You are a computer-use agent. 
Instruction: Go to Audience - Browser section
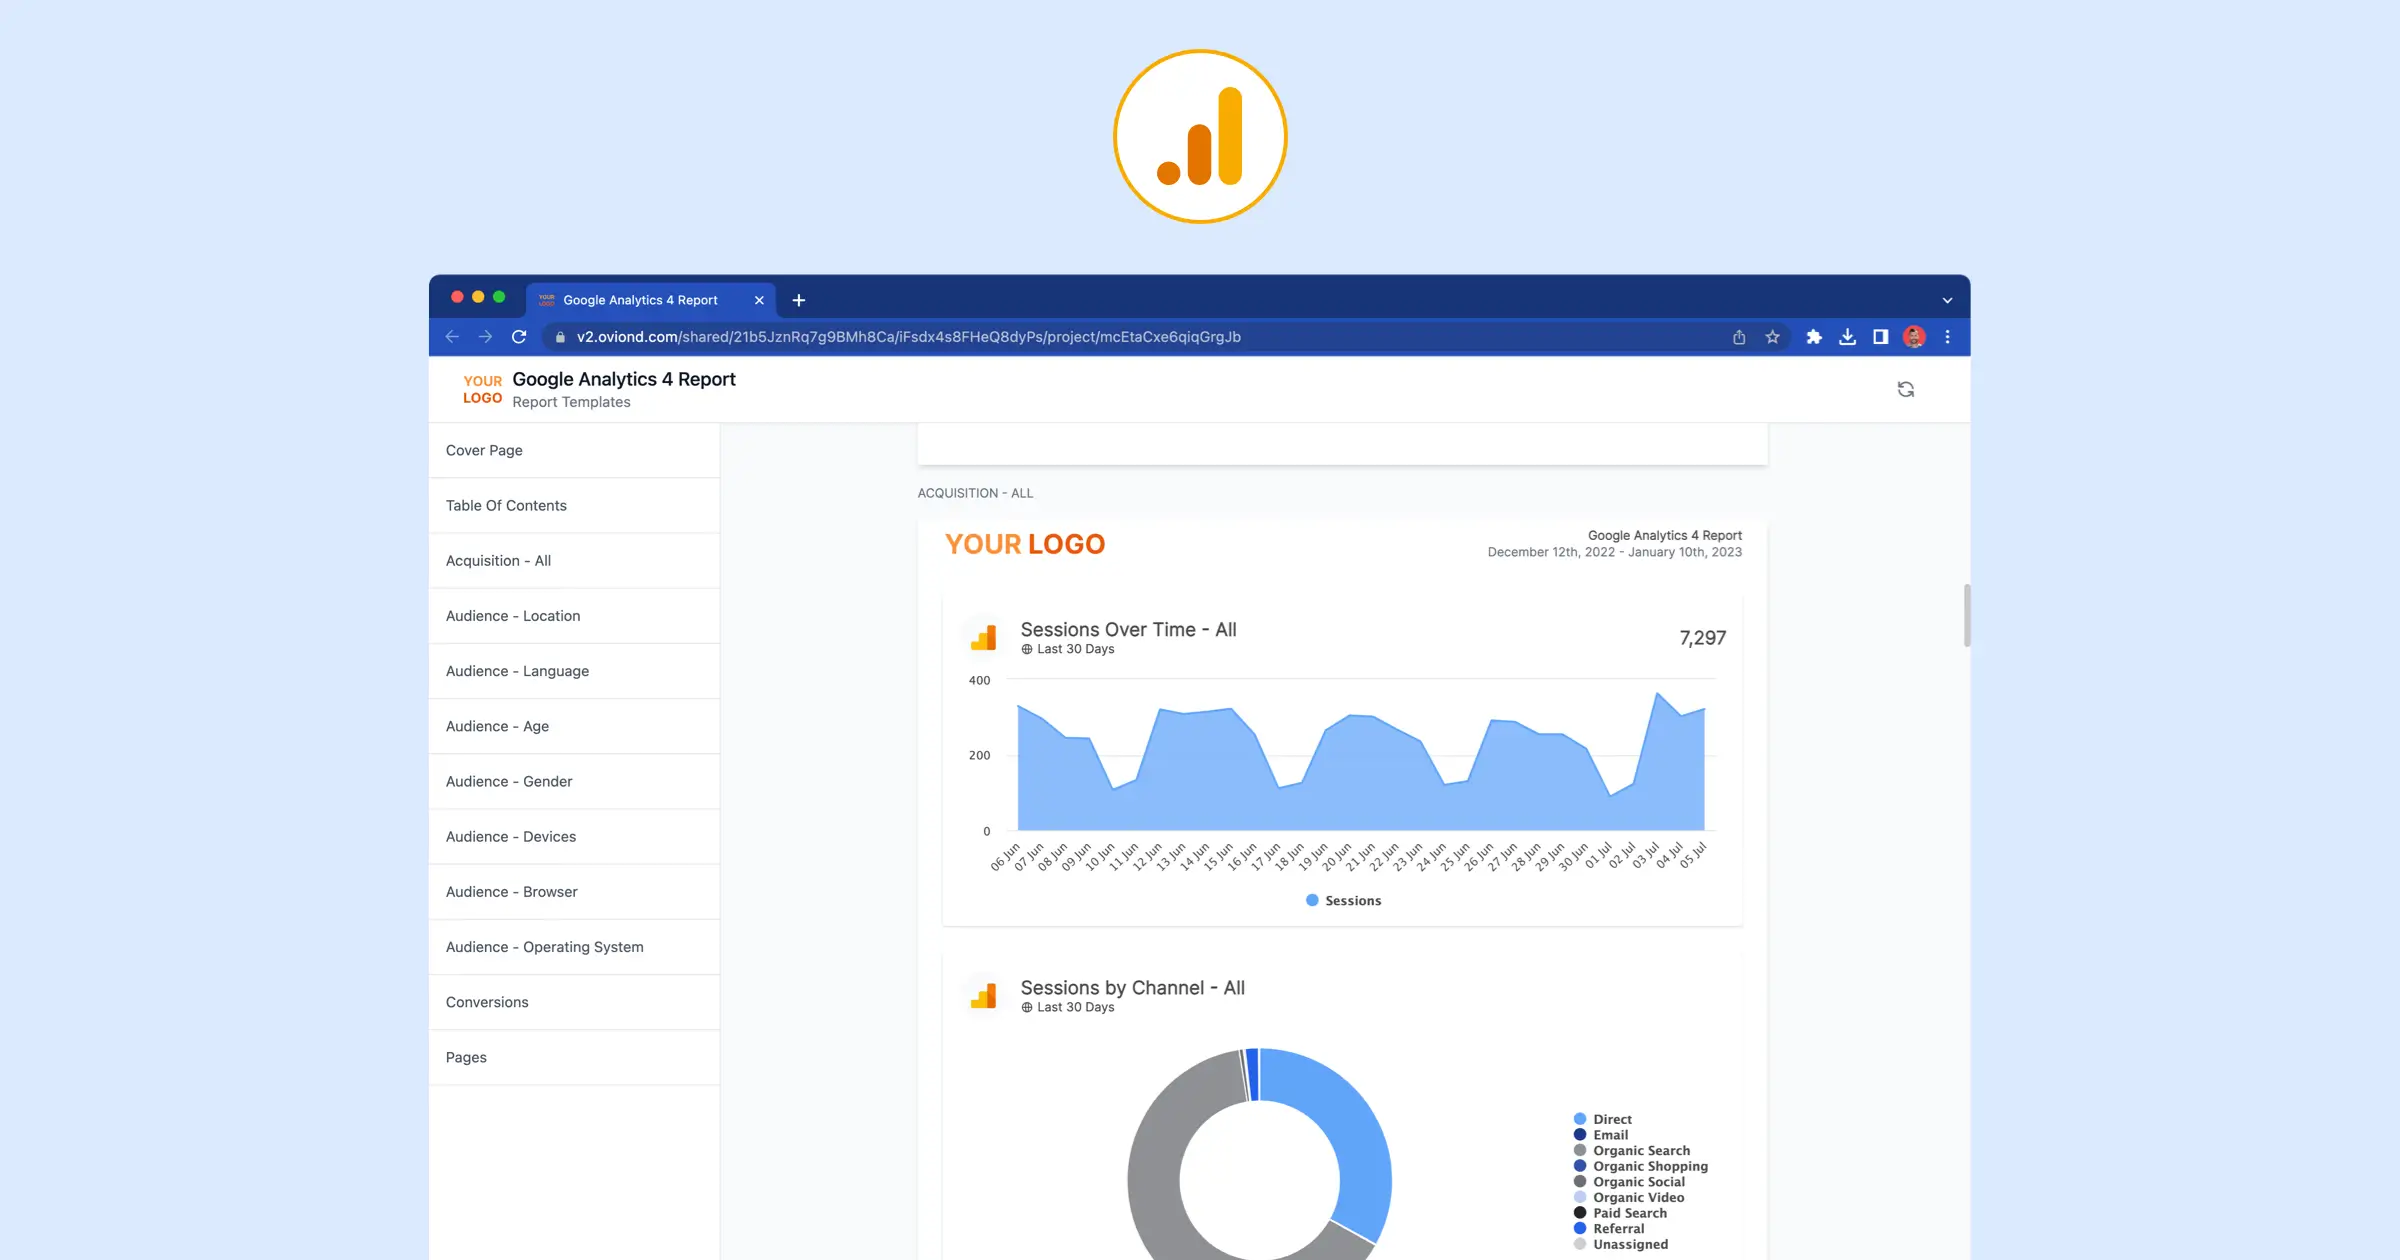coord(574,892)
